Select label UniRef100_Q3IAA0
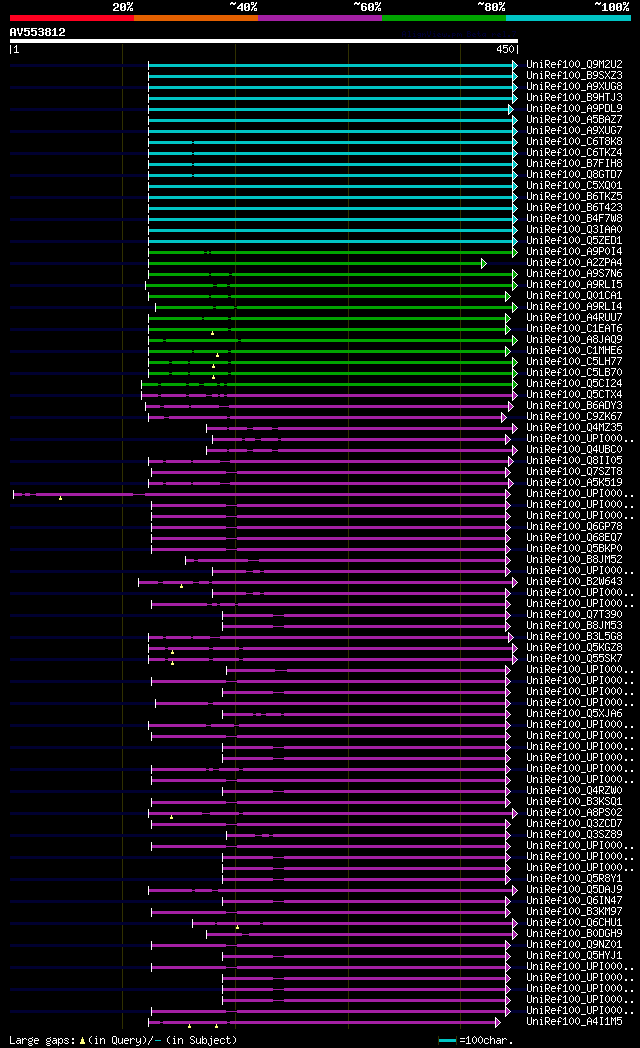 tap(574, 229)
